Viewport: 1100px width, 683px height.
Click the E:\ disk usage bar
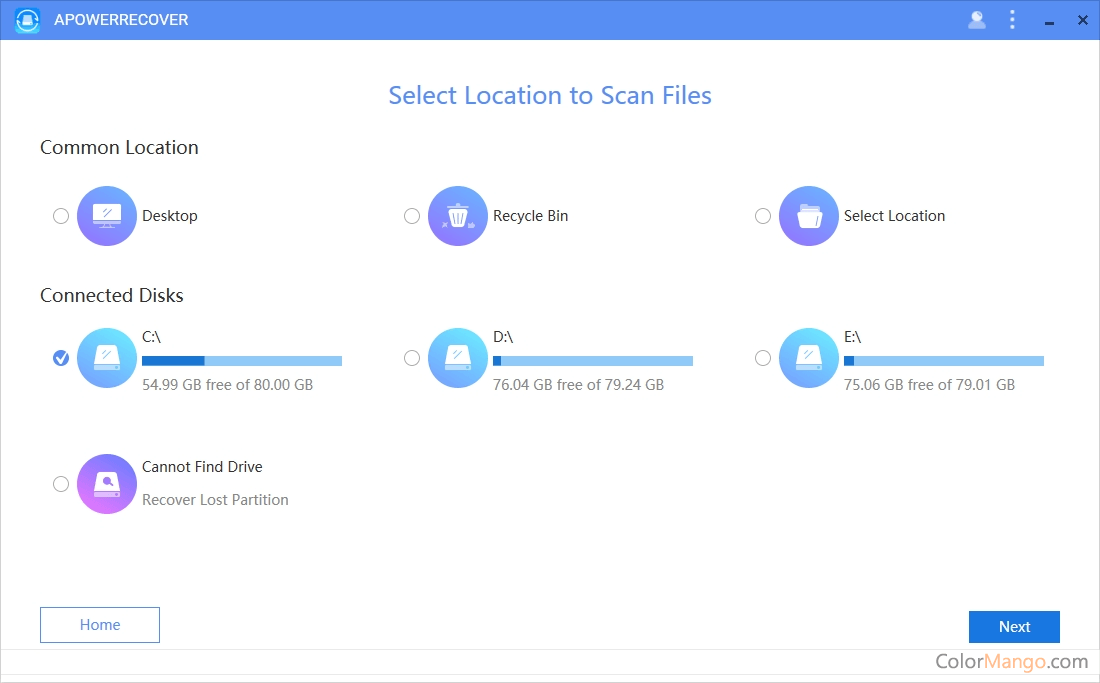[944, 361]
